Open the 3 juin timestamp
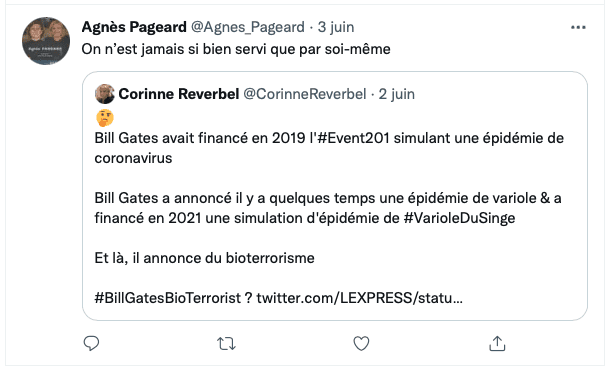 coord(336,27)
